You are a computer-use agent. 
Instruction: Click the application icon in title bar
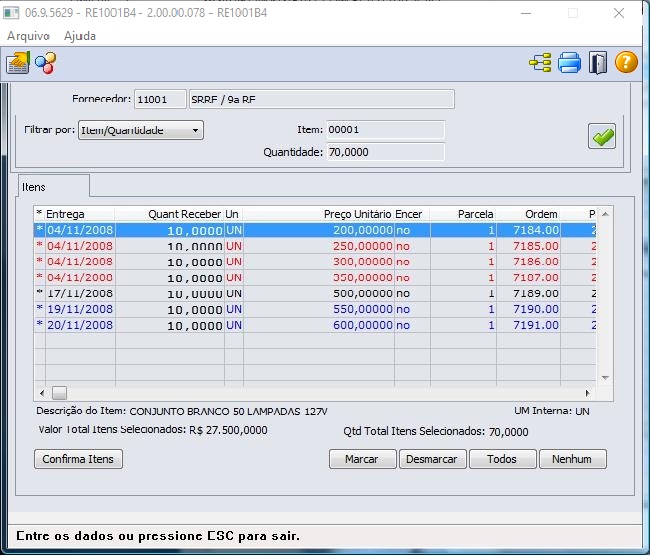pos(11,13)
